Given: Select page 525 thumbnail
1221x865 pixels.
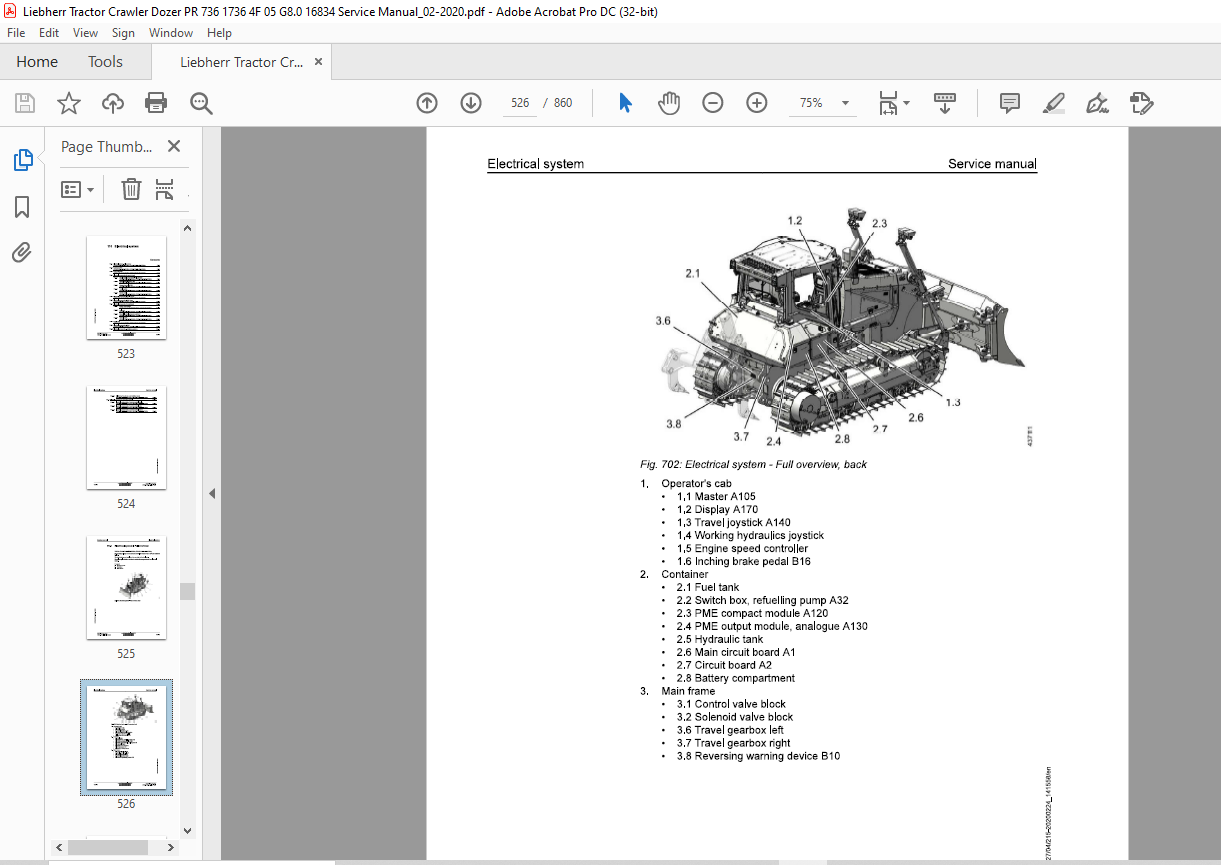Looking at the screenshot, I should 126,588.
